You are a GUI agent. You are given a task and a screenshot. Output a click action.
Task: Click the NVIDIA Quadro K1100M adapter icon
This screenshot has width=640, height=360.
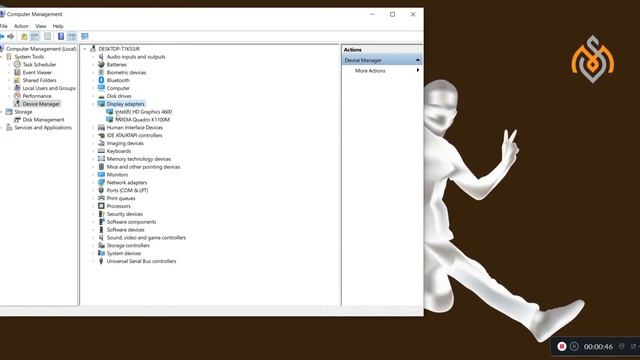tap(109, 120)
